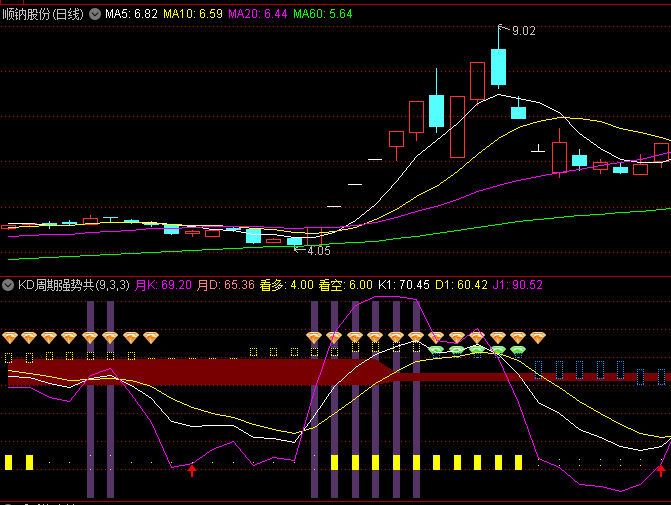
Task: Click the KD周期强势共(9,3,3) indicator name
Action: [74, 285]
